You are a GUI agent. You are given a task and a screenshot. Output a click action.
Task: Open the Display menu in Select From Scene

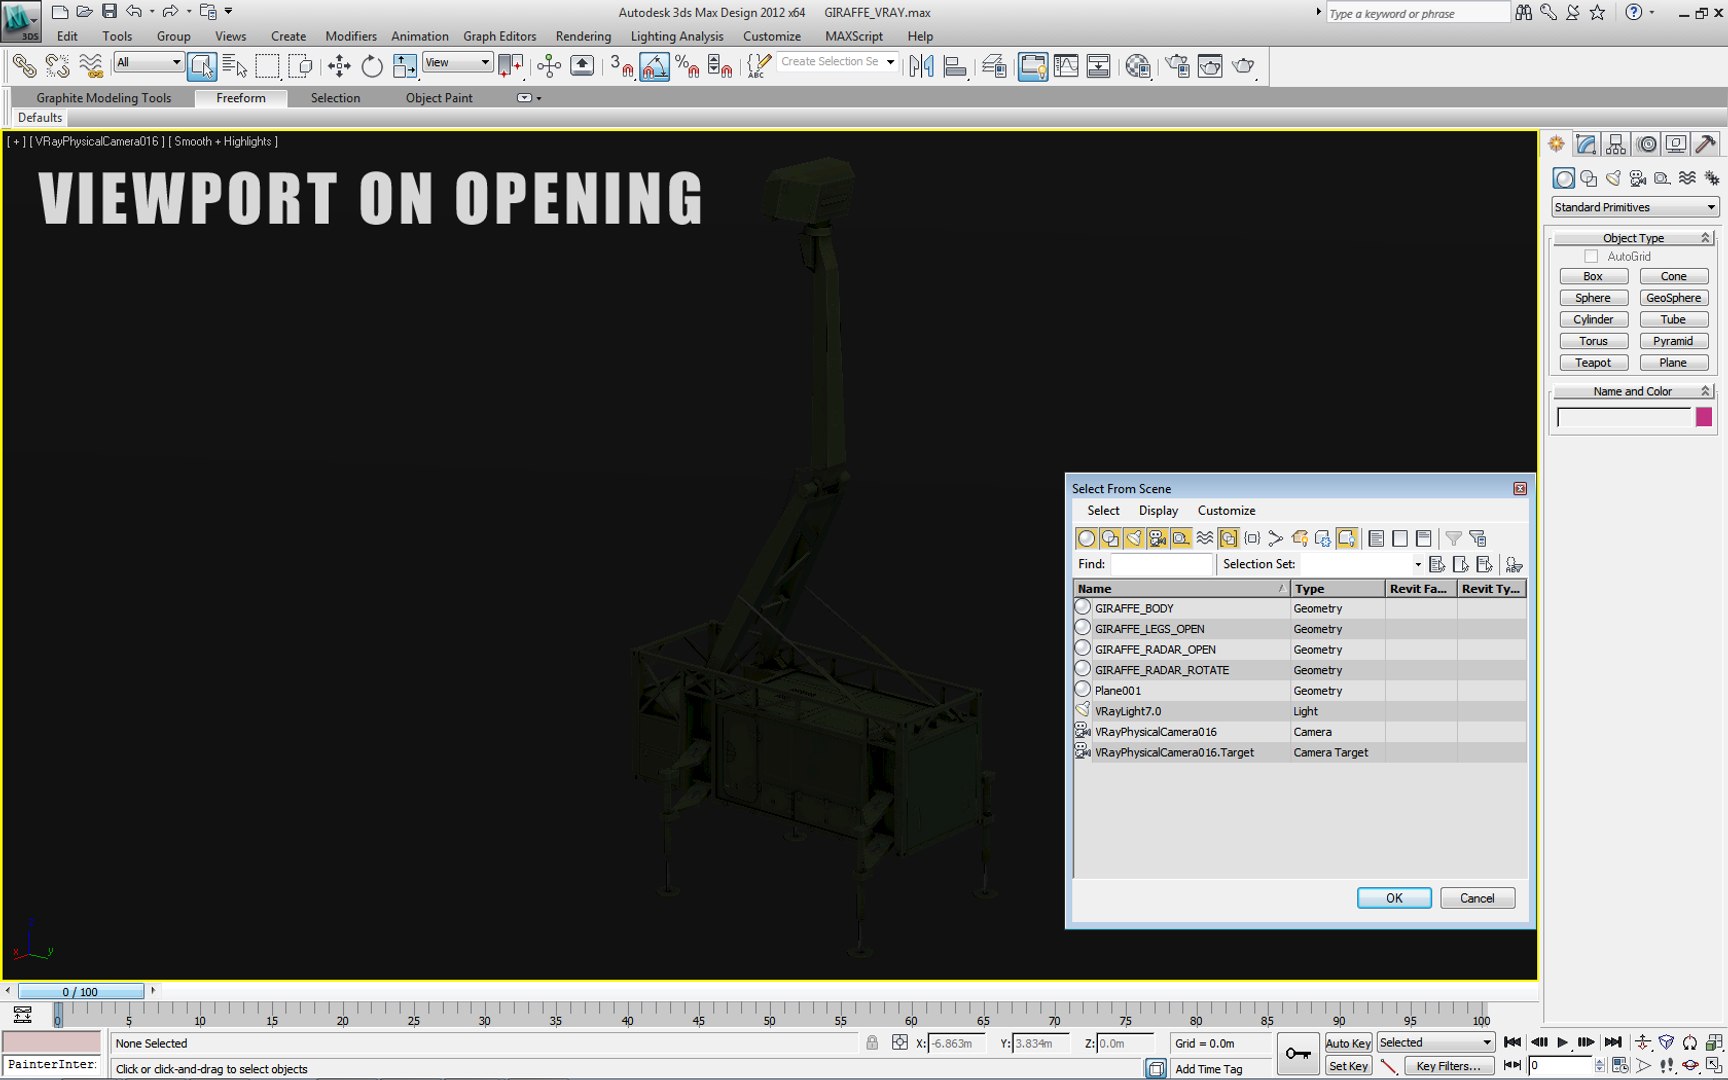(1158, 510)
